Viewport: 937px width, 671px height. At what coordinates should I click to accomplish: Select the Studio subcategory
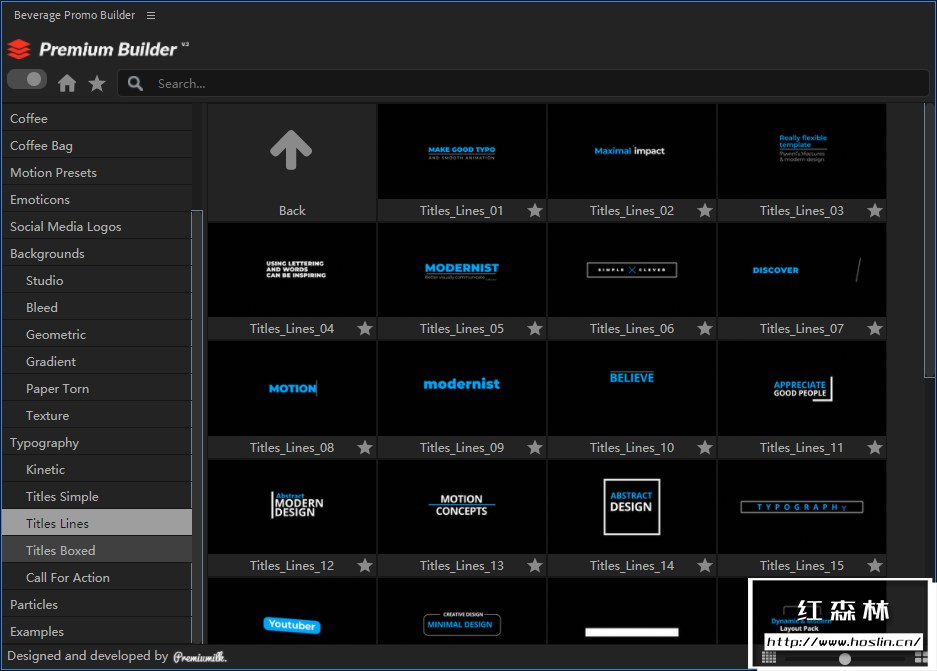tap(97, 280)
